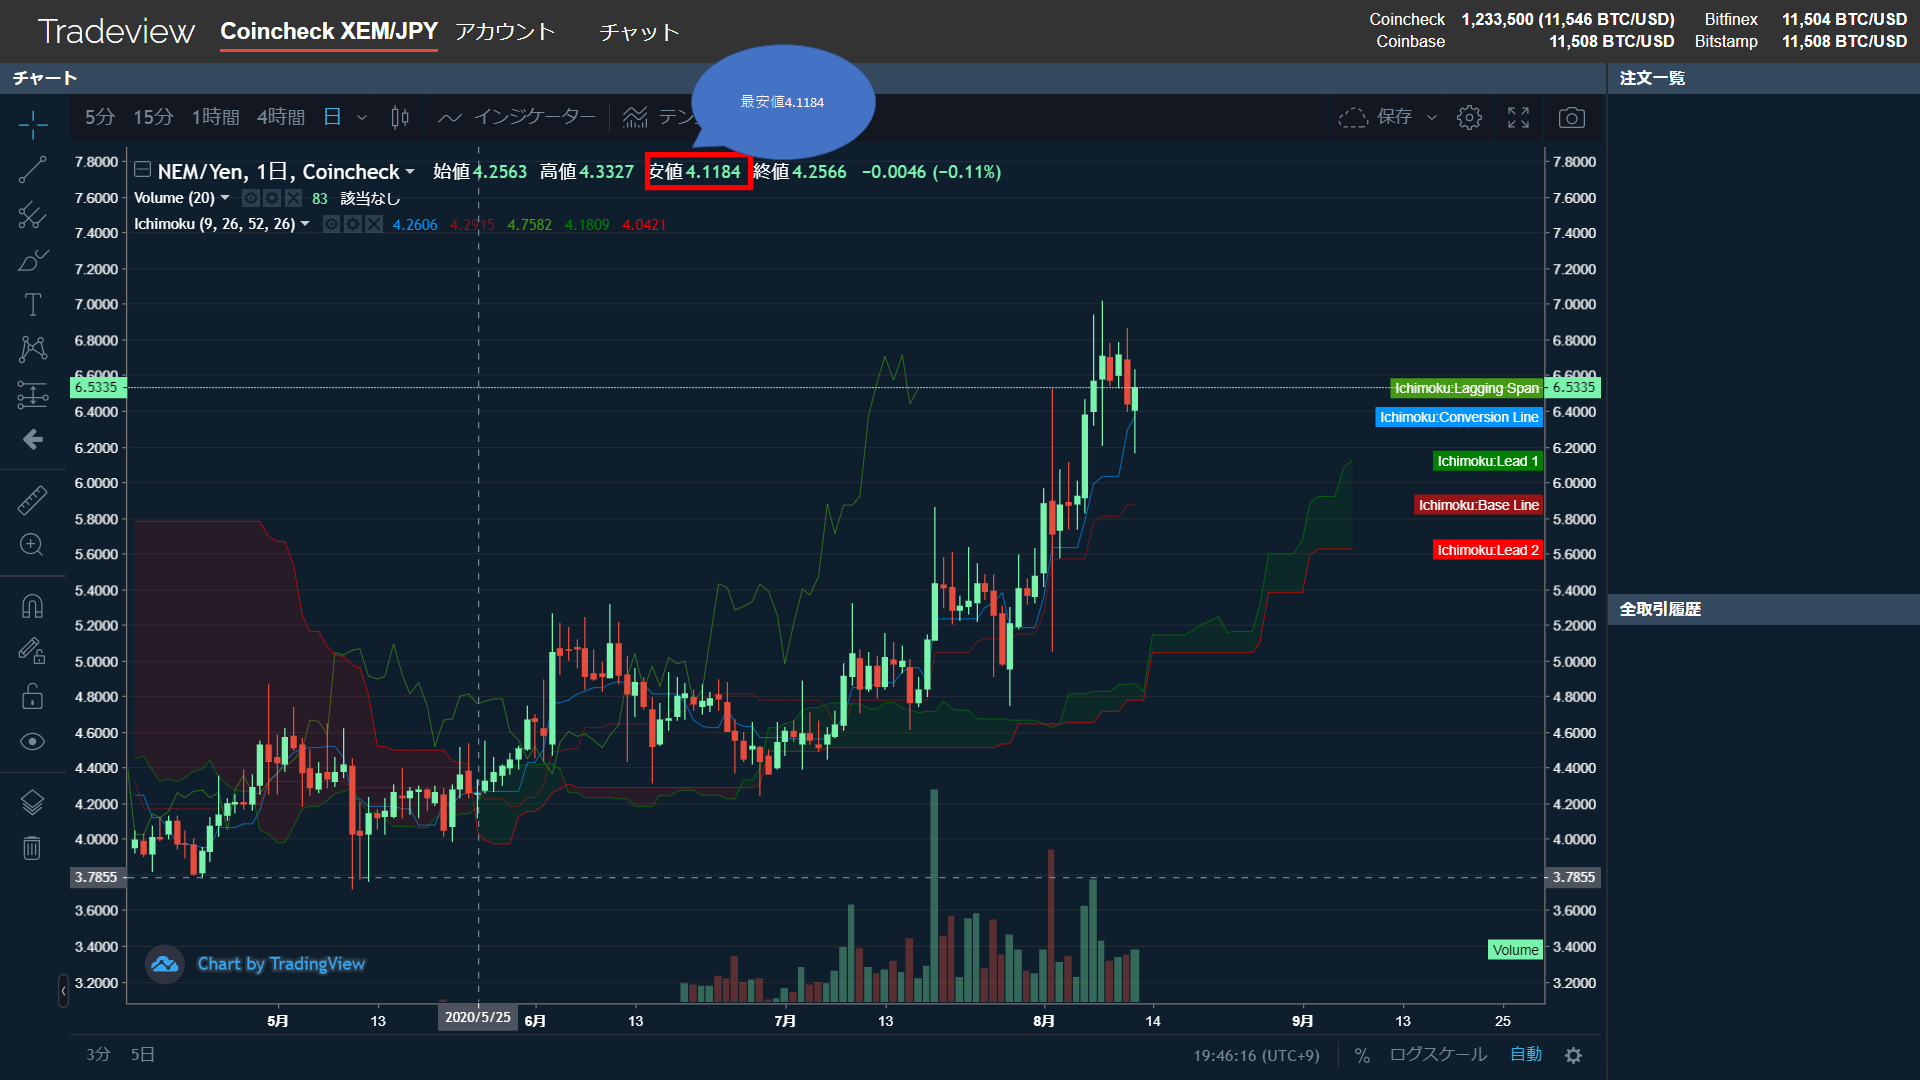Image resolution: width=1920 pixels, height=1080 pixels.
Task: Open the object tree layers icon
Action: click(33, 802)
